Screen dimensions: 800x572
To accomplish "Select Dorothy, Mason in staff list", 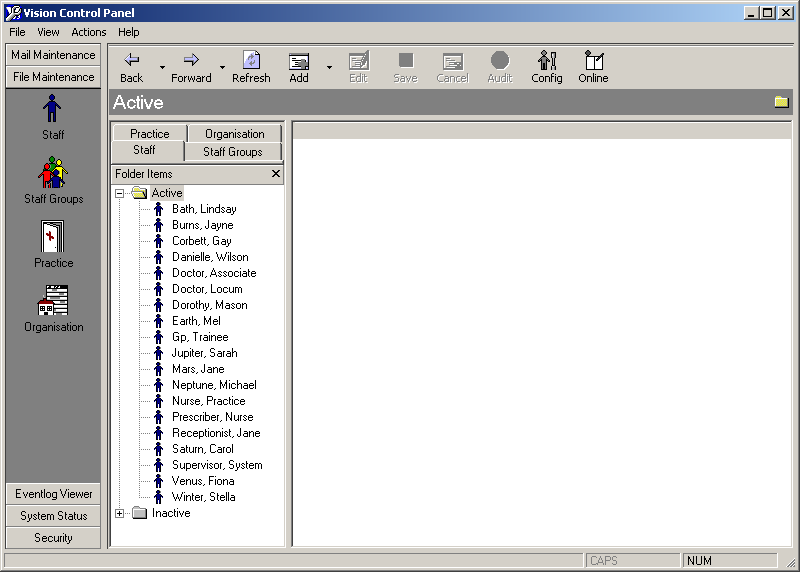I will (210, 305).
